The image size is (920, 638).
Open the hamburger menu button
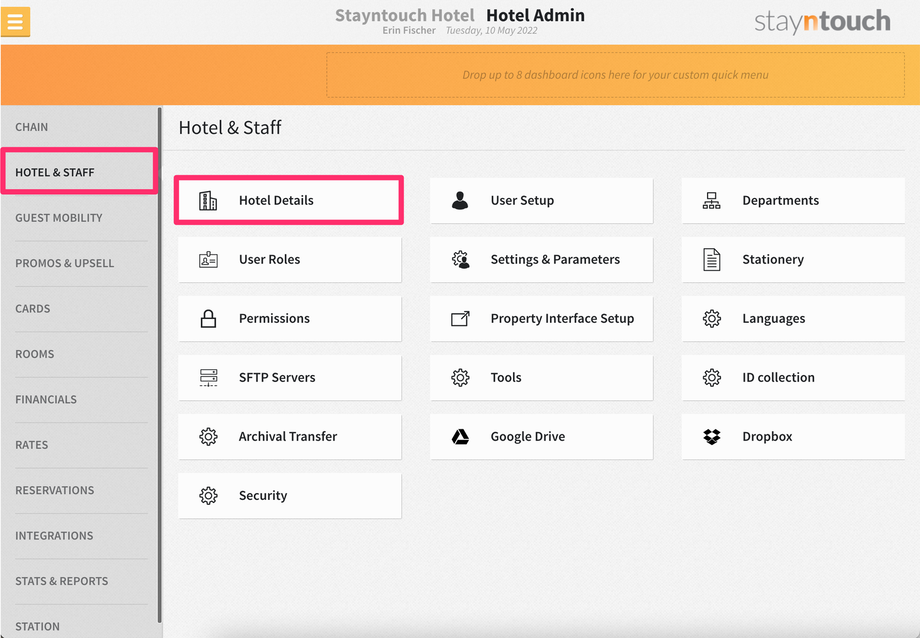point(15,22)
